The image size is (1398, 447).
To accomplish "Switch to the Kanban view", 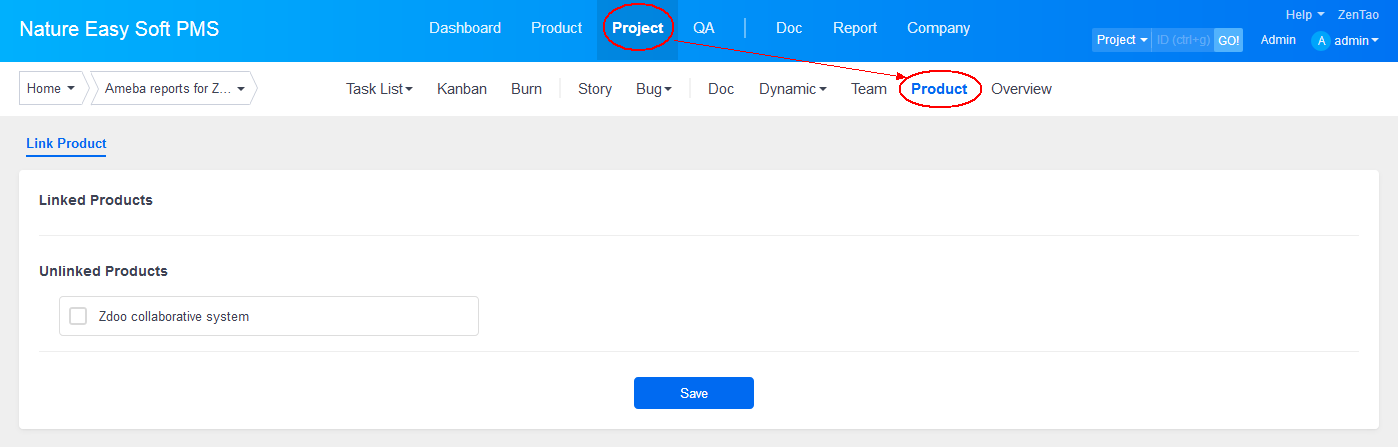I will pyautogui.click(x=462, y=89).
